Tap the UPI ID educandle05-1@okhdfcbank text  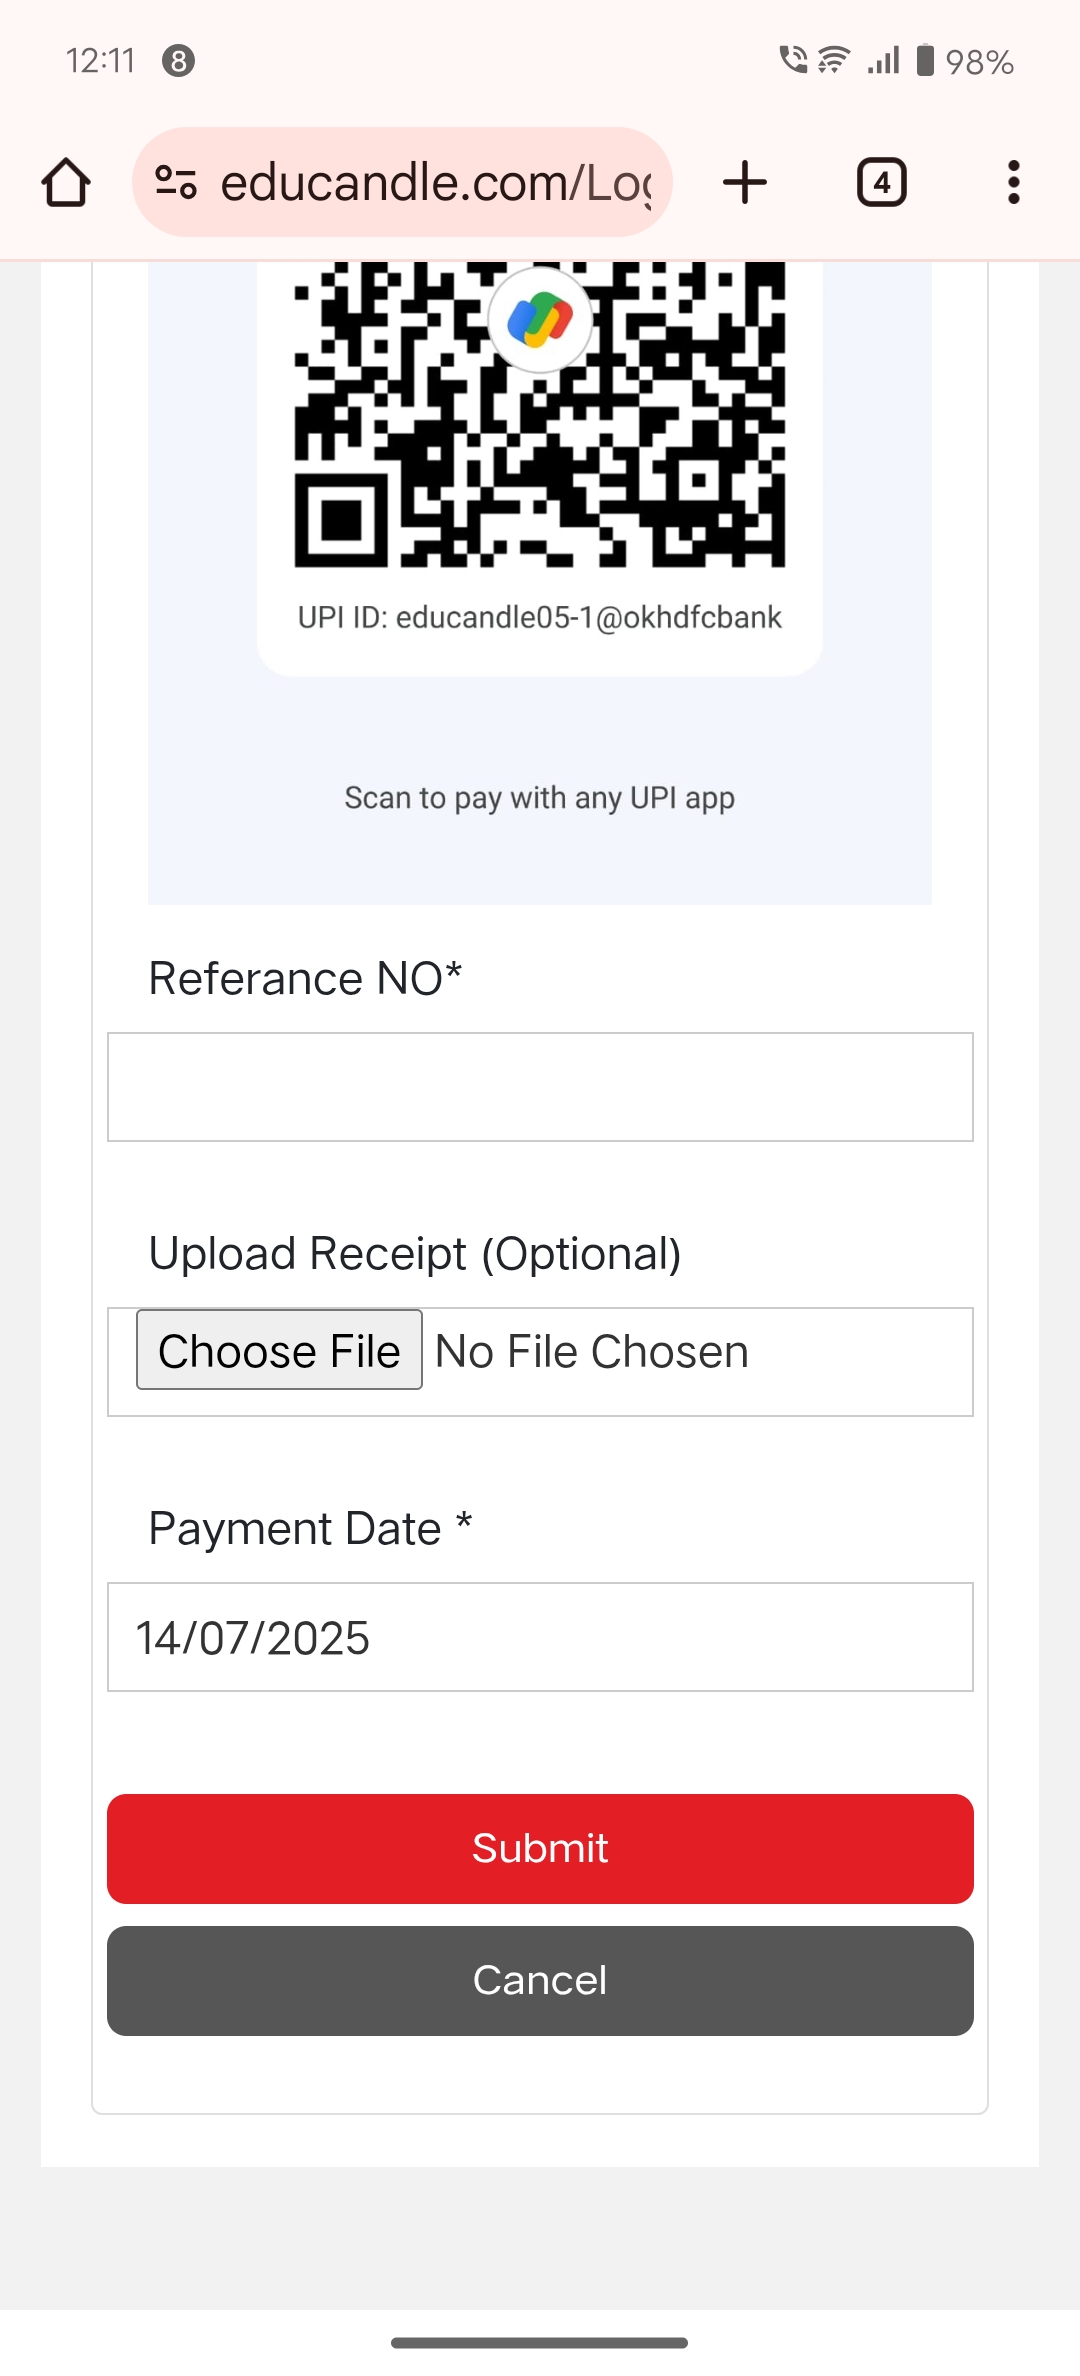(540, 618)
